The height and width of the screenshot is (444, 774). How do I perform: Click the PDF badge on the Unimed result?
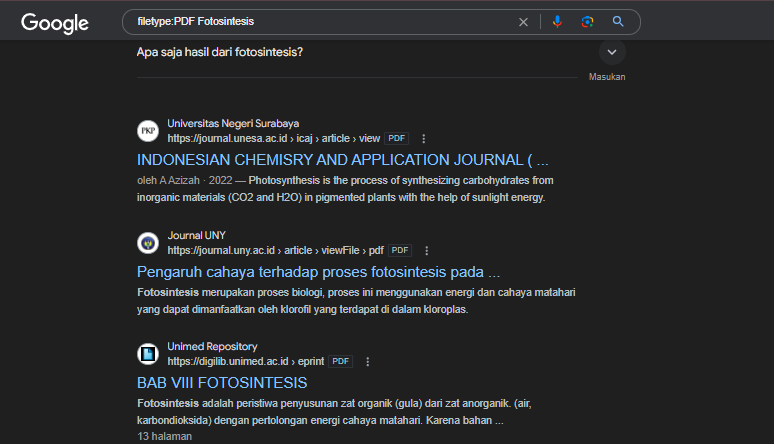pyautogui.click(x=341, y=362)
